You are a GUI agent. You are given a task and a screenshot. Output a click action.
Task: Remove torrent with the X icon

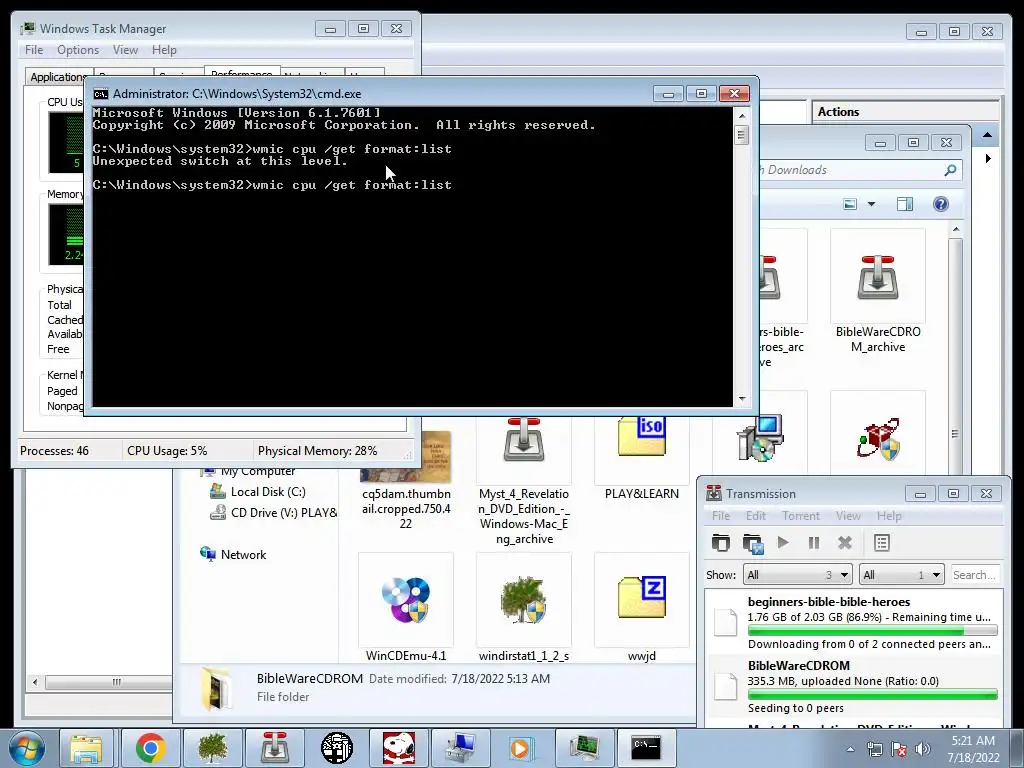click(845, 543)
